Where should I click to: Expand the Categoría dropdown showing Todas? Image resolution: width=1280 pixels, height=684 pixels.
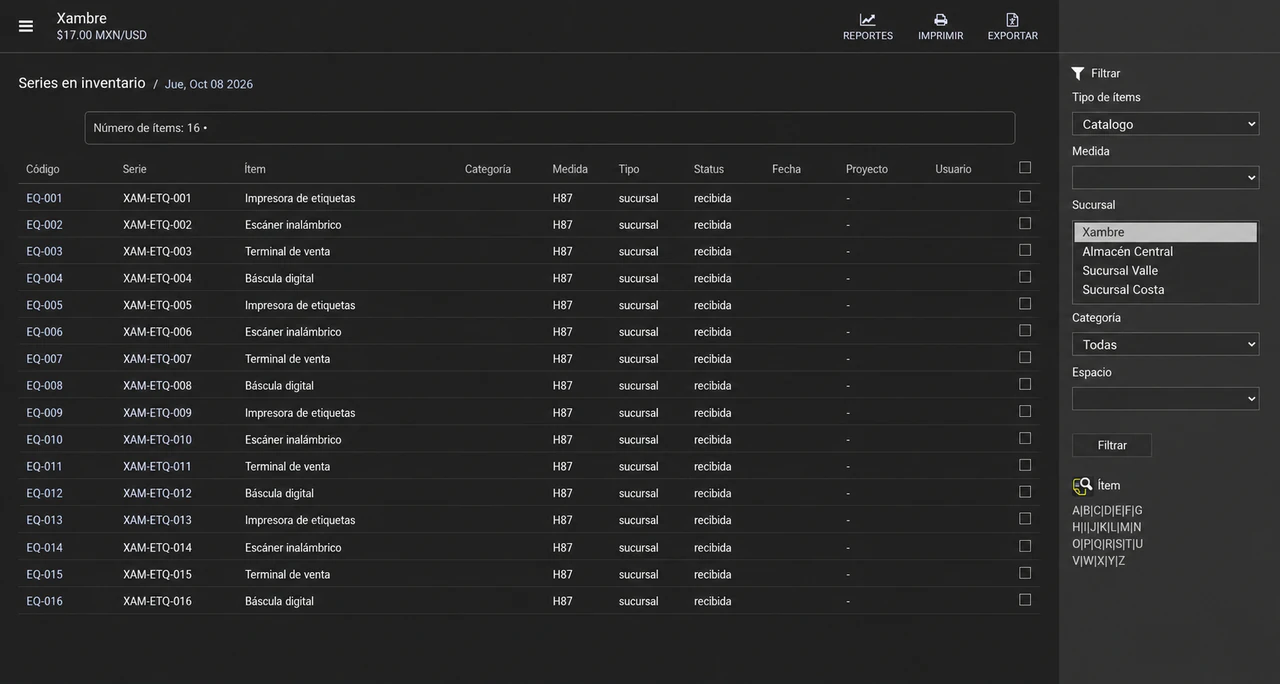point(1165,344)
